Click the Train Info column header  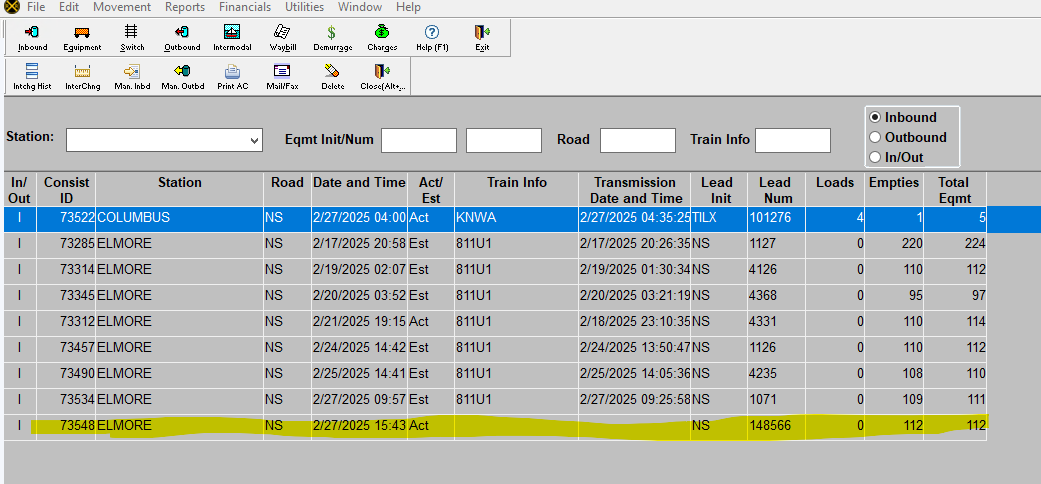point(517,190)
